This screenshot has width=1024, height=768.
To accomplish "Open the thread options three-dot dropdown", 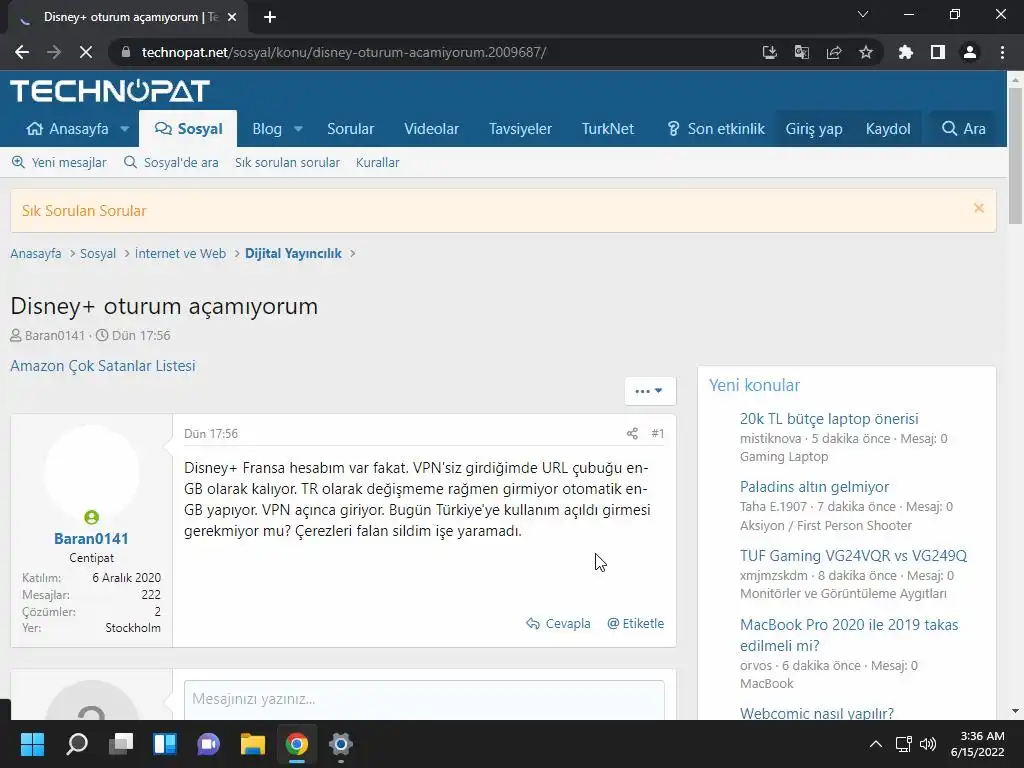I will coord(650,391).
